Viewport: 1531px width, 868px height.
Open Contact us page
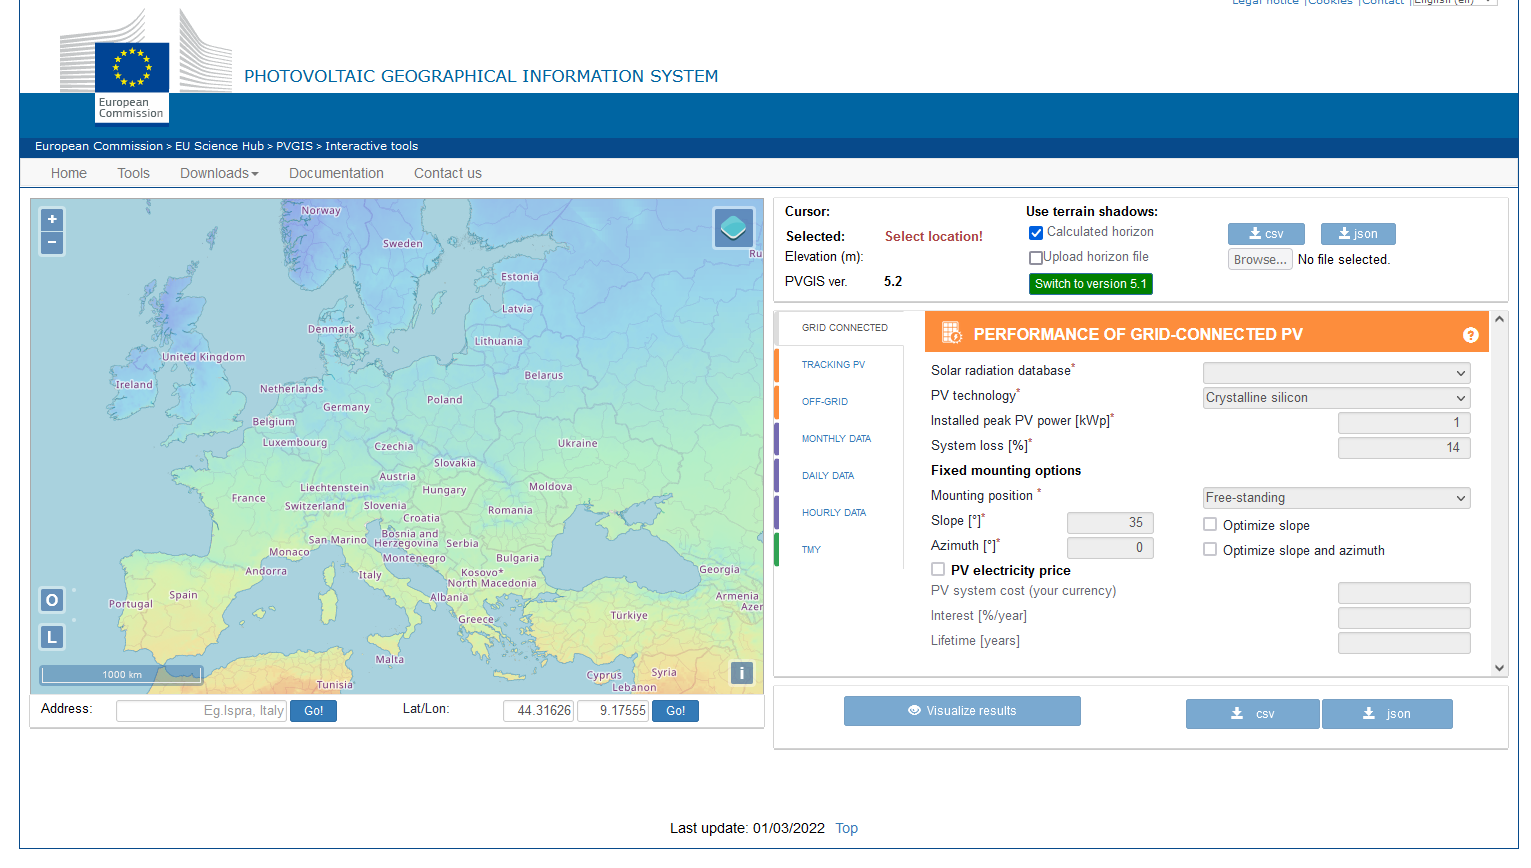(x=448, y=173)
